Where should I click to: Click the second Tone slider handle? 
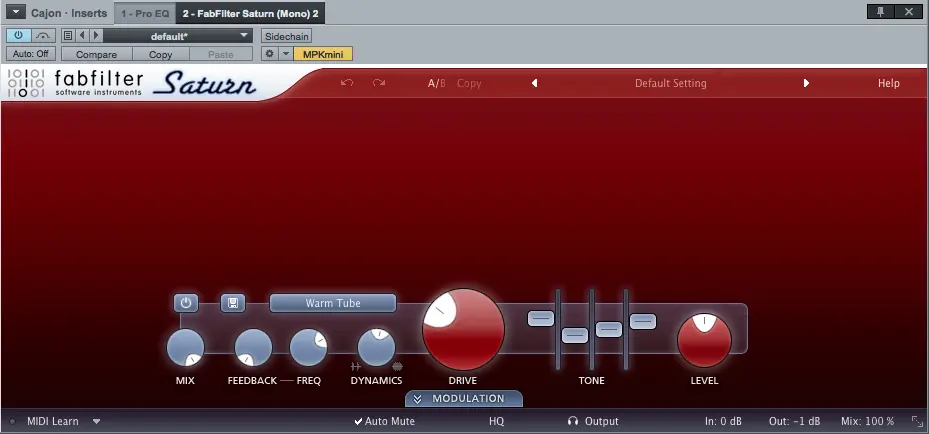click(x=575, y=336)
